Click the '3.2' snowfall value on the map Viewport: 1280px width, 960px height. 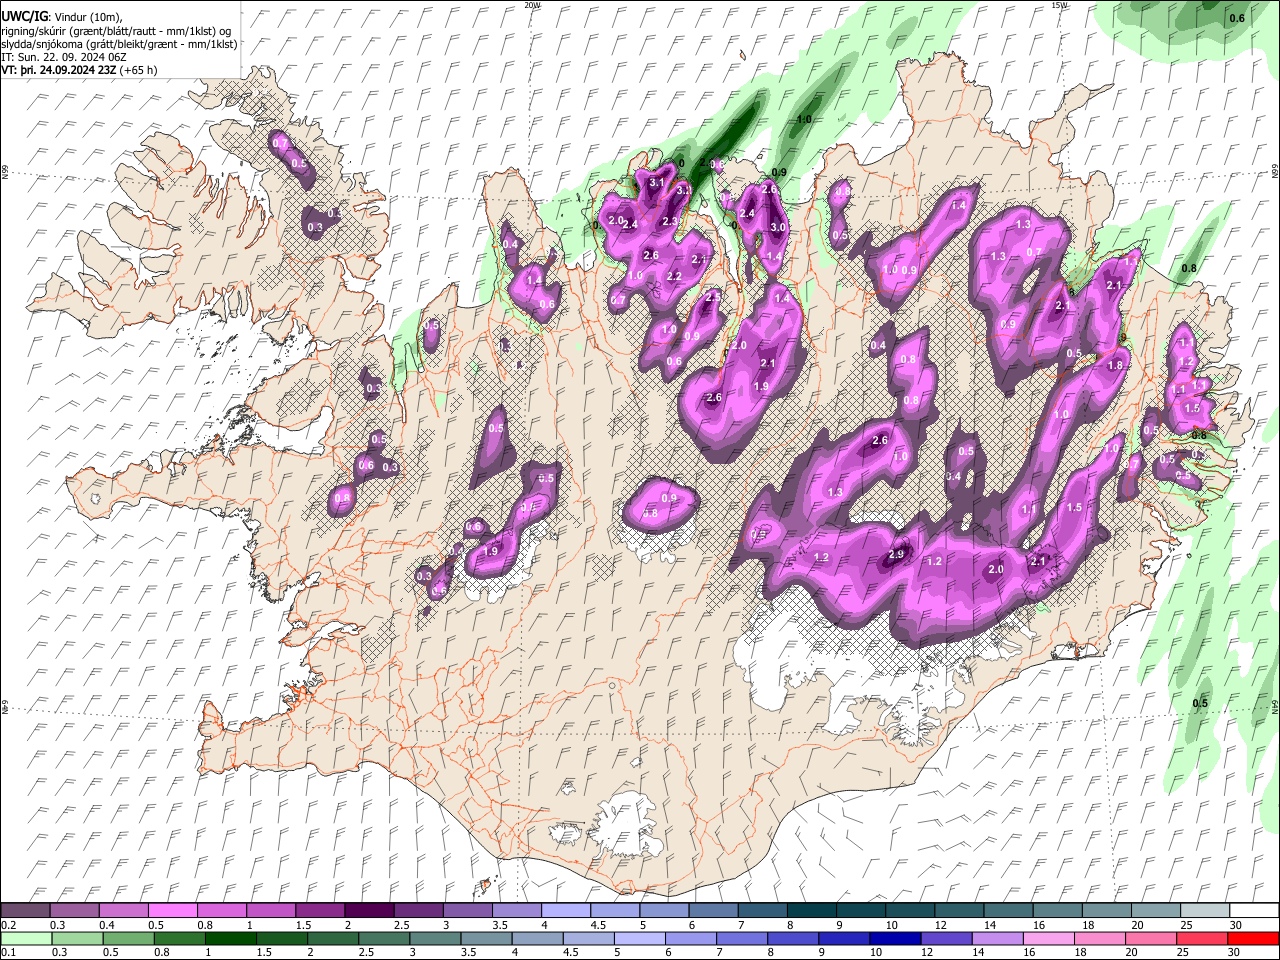(684, 190)
